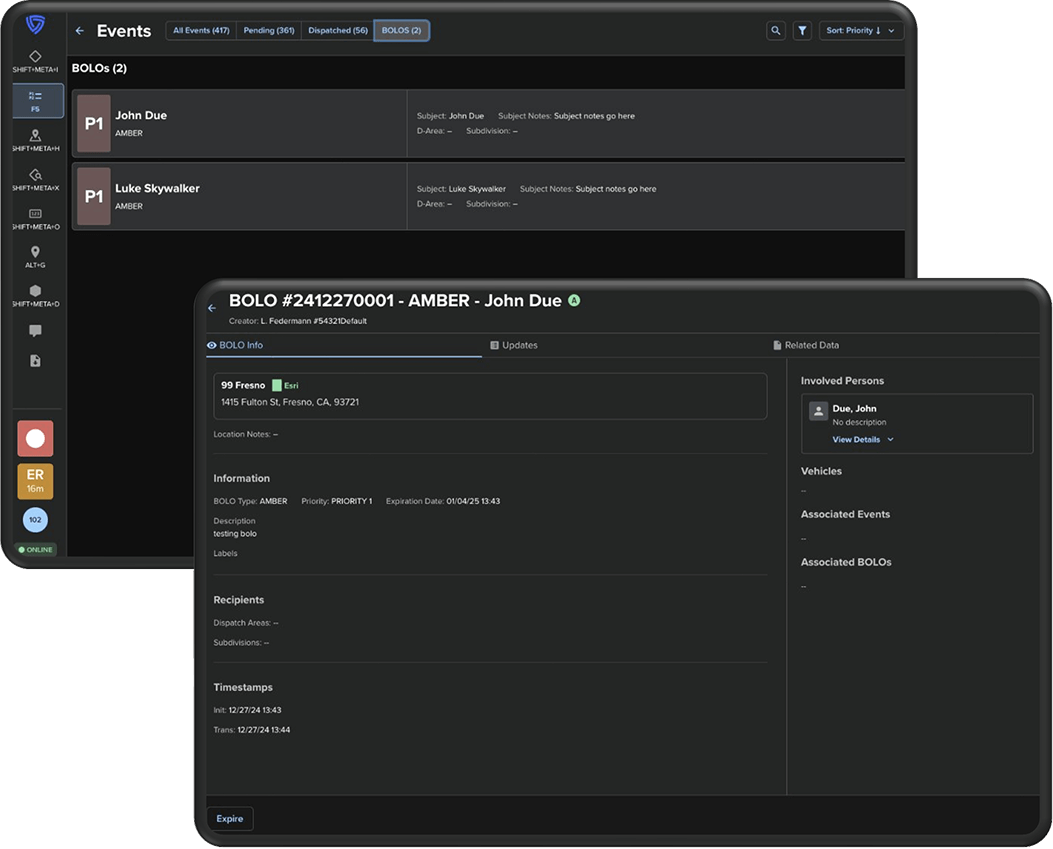Click the ER 16m orange status button

(x=35, y=481)
